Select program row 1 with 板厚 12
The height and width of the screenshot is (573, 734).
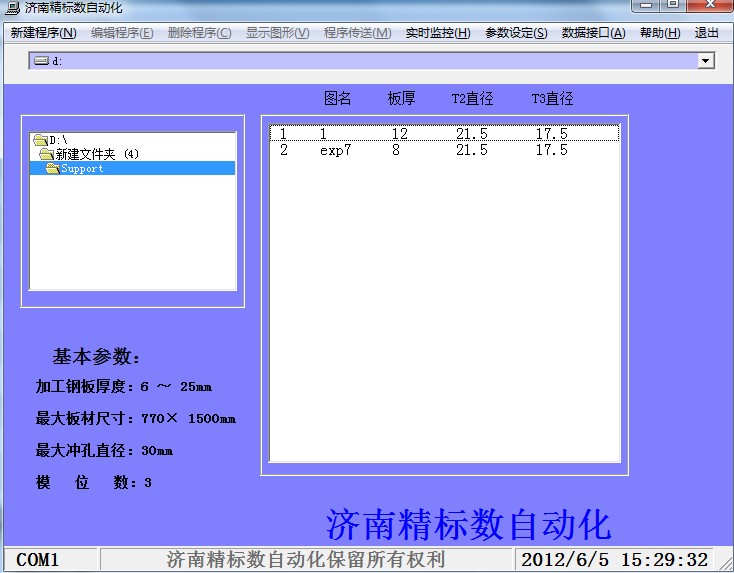click(443, 134)
